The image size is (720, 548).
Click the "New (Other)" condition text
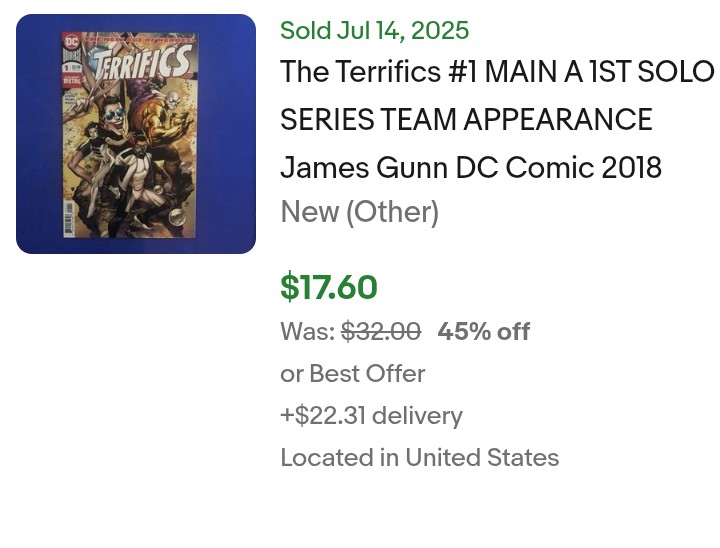coord(360,212)
